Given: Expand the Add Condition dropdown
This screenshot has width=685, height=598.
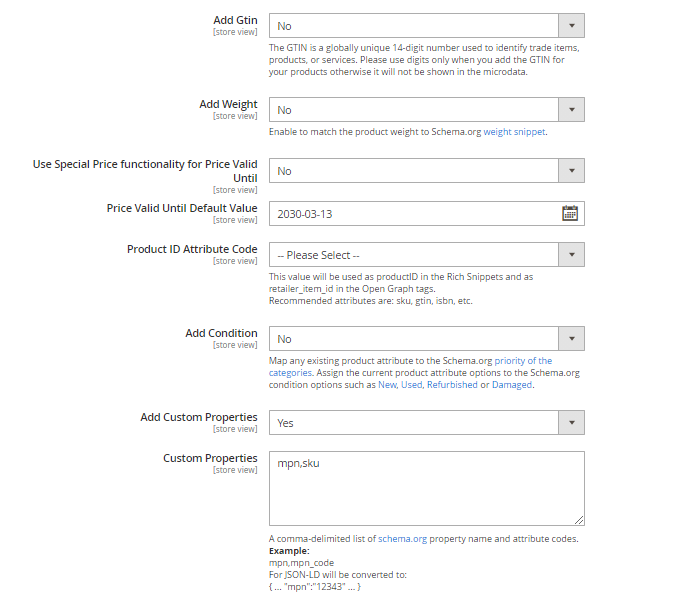Looking at the screenshot, I should click(414, 339).
